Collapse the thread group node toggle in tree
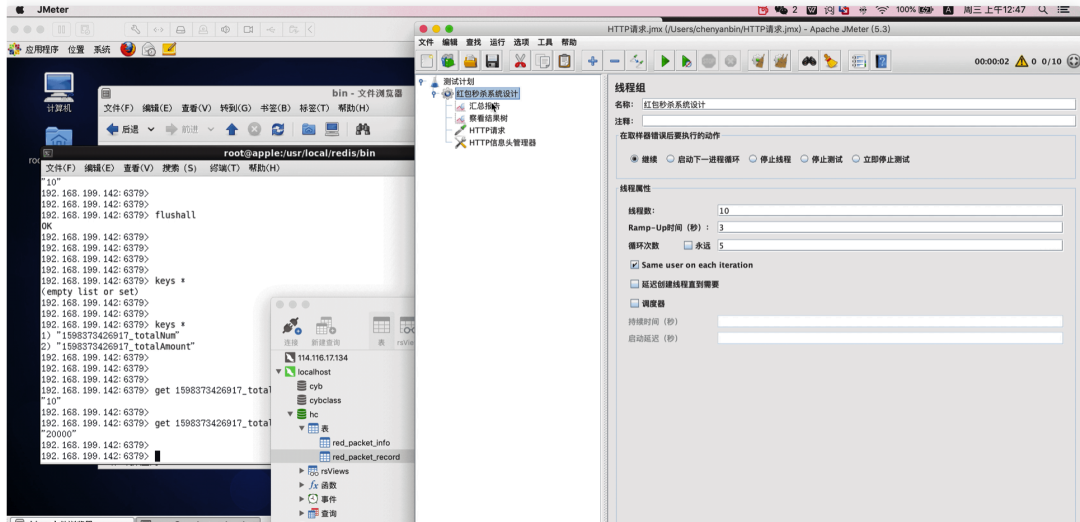This screenshot has height=522, width=1080. (x=433, y=94)
